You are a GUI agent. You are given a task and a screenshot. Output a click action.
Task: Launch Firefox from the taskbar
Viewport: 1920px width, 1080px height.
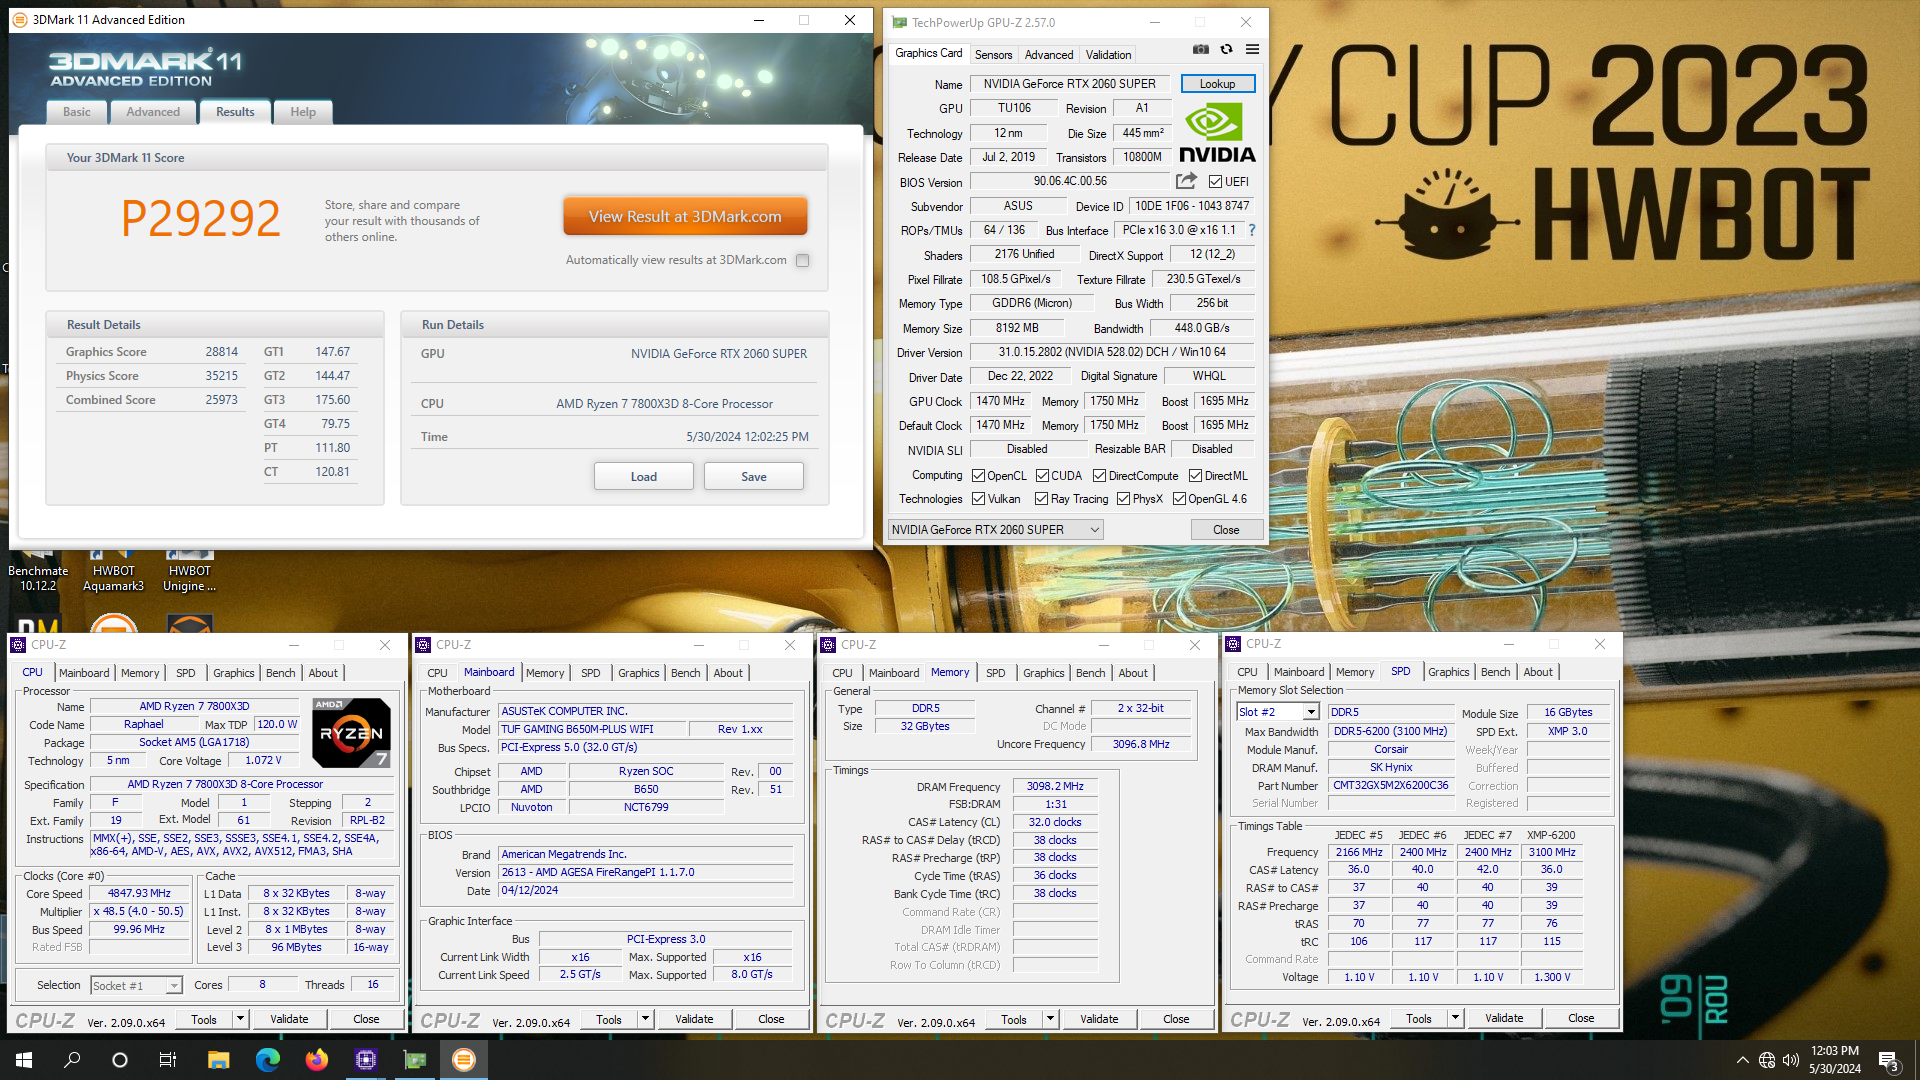pos(316,1060)
